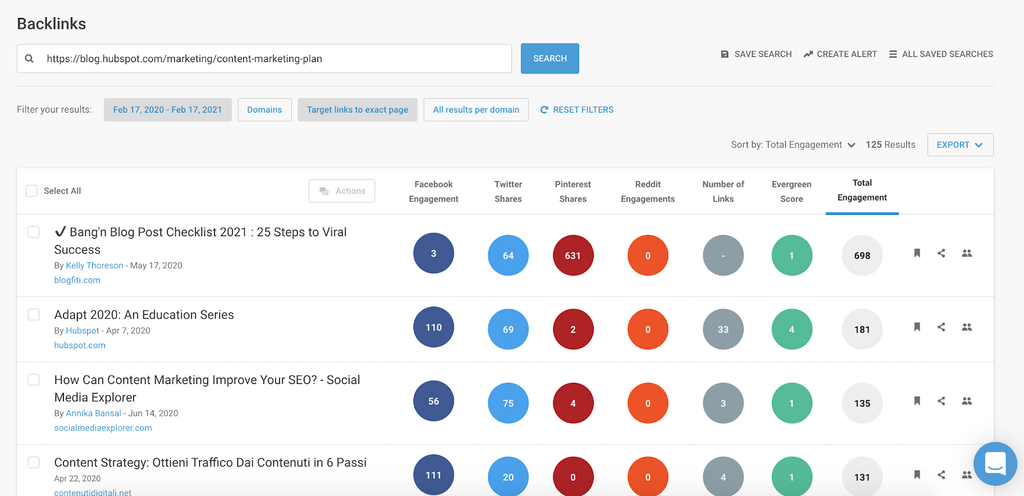Viewport: 1024px width, 496px height.
Task: Open the blogfiti.com domain link
Action: pyautogui.click(x=78, y=281)
